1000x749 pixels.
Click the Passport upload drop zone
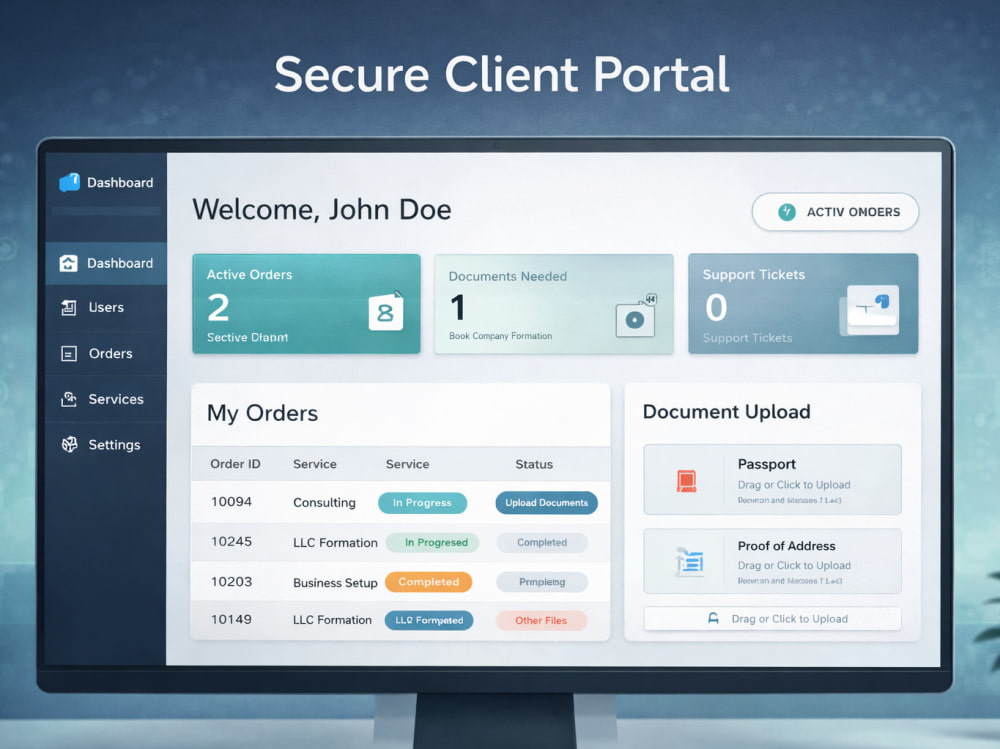(x=773, y=480)
